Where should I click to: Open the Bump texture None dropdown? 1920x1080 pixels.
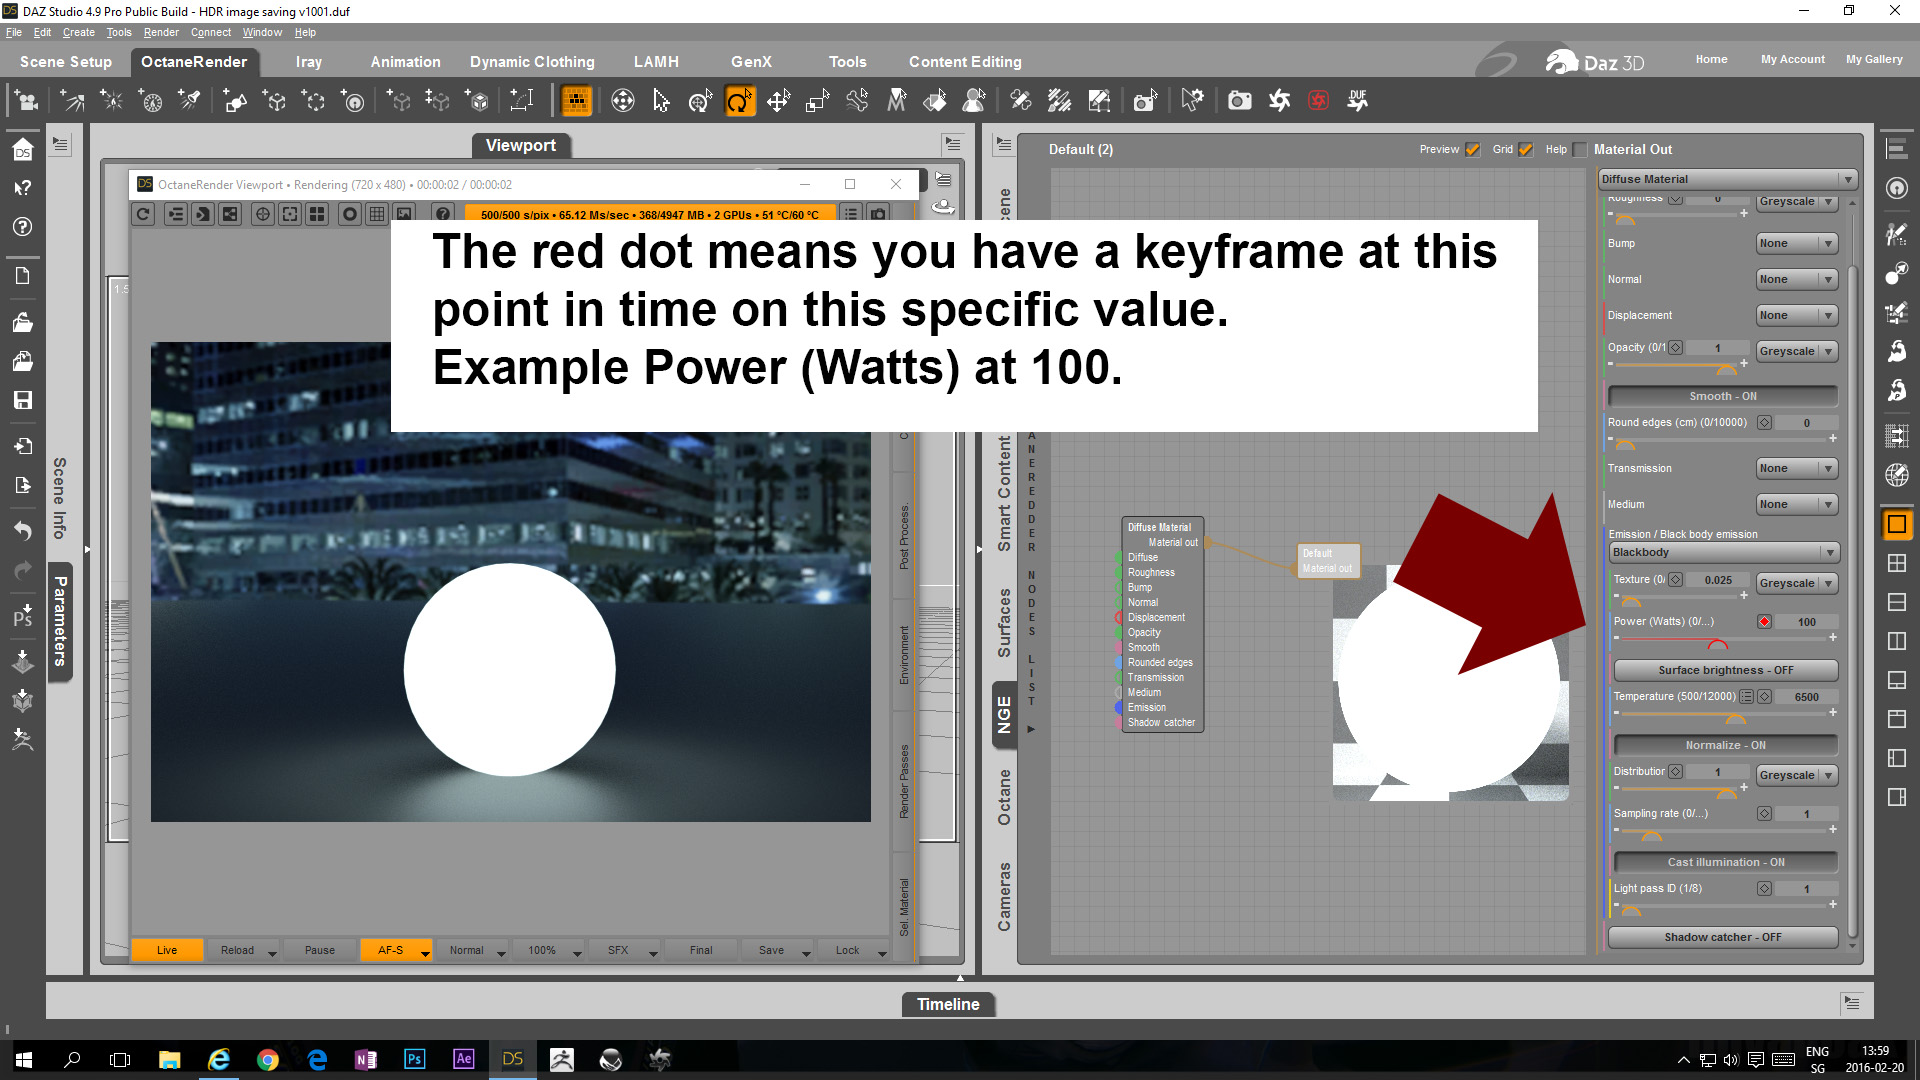tap(1796, 243)
